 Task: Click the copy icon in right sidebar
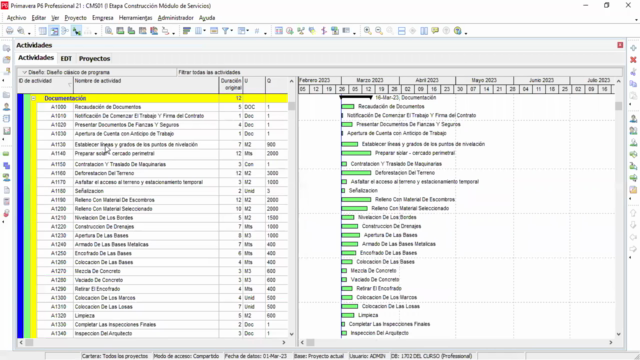[x=633, y=84]
